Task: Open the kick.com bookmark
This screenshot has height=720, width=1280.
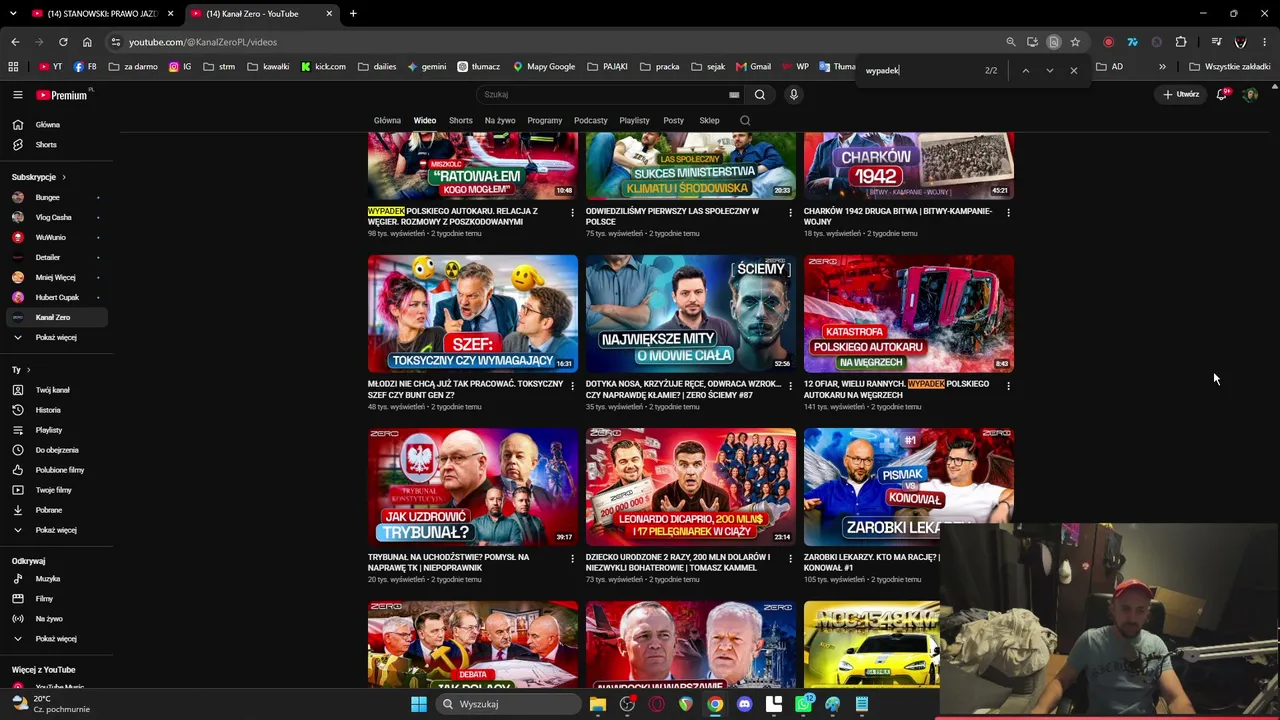Action: pyautogui.click(x=323, y=67)
